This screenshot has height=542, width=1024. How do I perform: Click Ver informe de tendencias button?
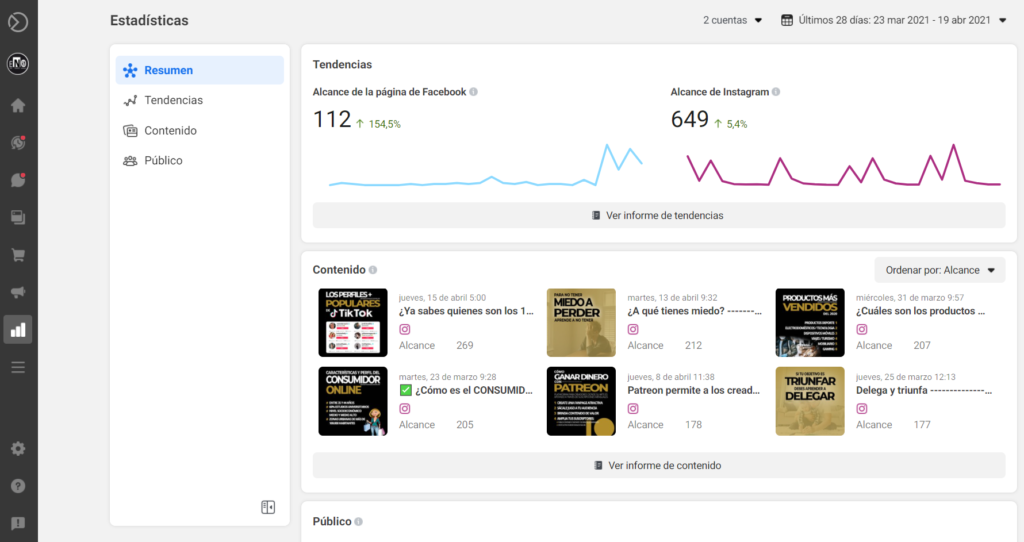(659, 215)
